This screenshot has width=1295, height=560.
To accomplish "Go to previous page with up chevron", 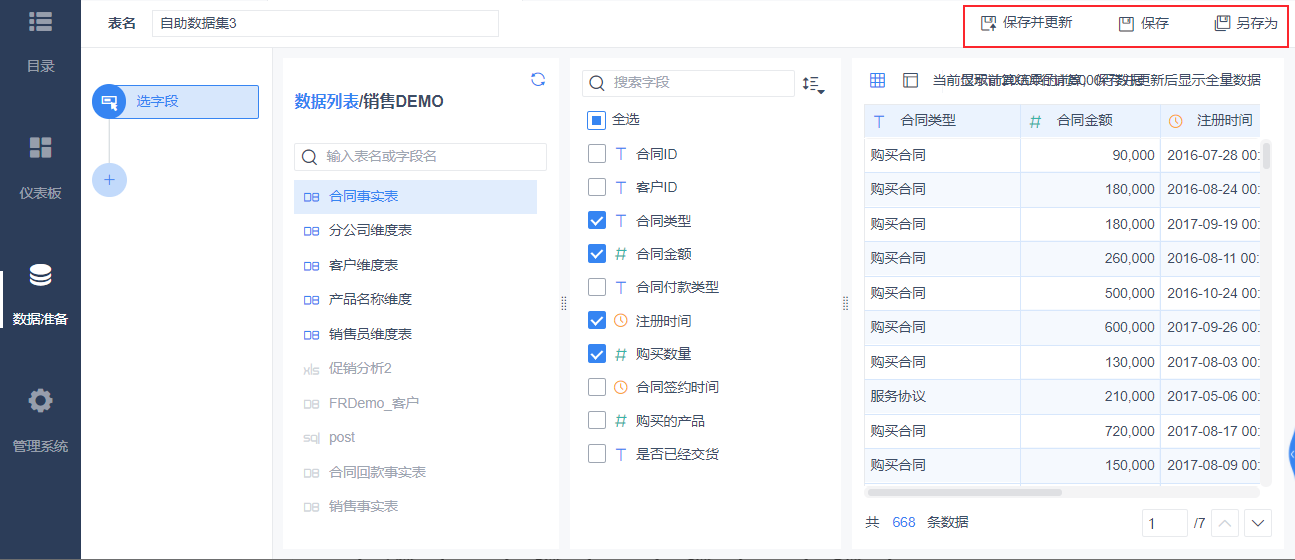I will click(x=1226, y=523).
